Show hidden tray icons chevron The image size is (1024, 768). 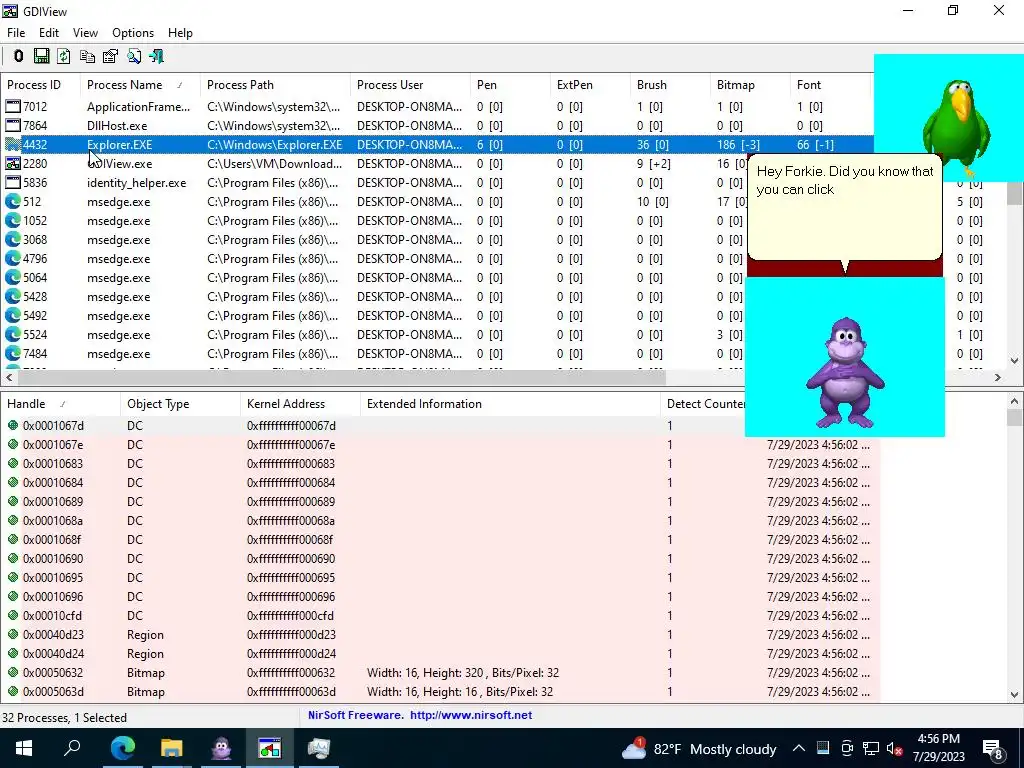[x=799, y=749]
